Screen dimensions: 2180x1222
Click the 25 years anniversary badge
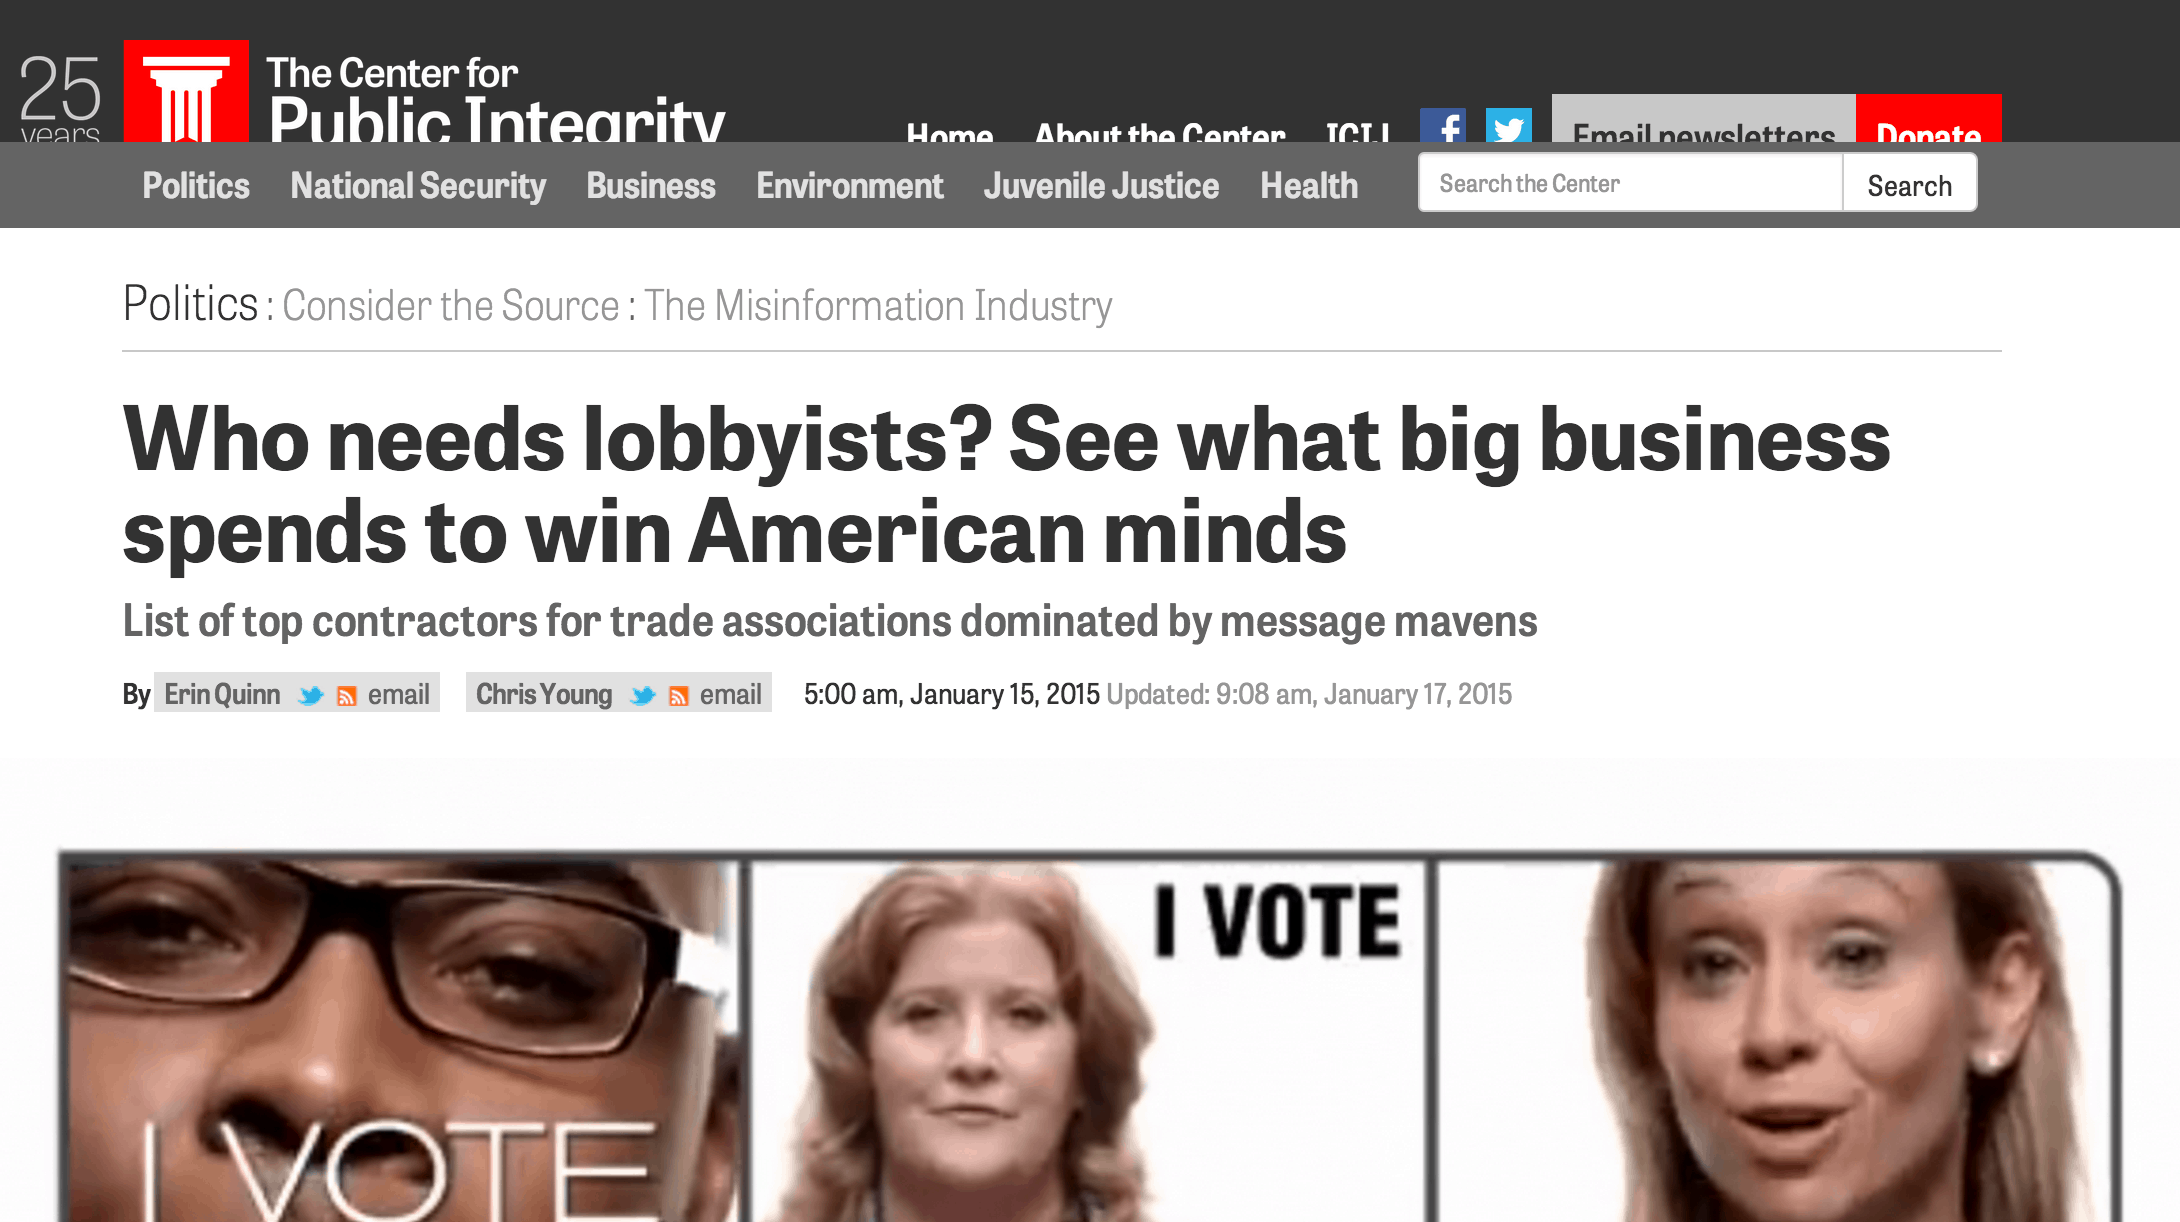click(x=60, y=97)
